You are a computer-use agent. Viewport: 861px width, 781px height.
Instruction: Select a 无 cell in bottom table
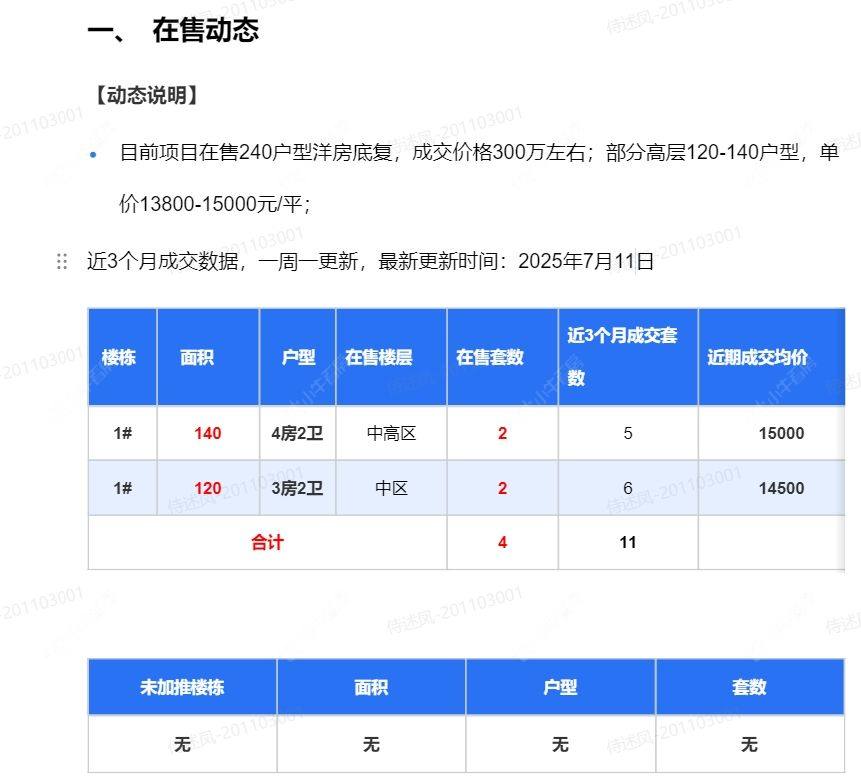pyautogui.click(x=183, y=744)
